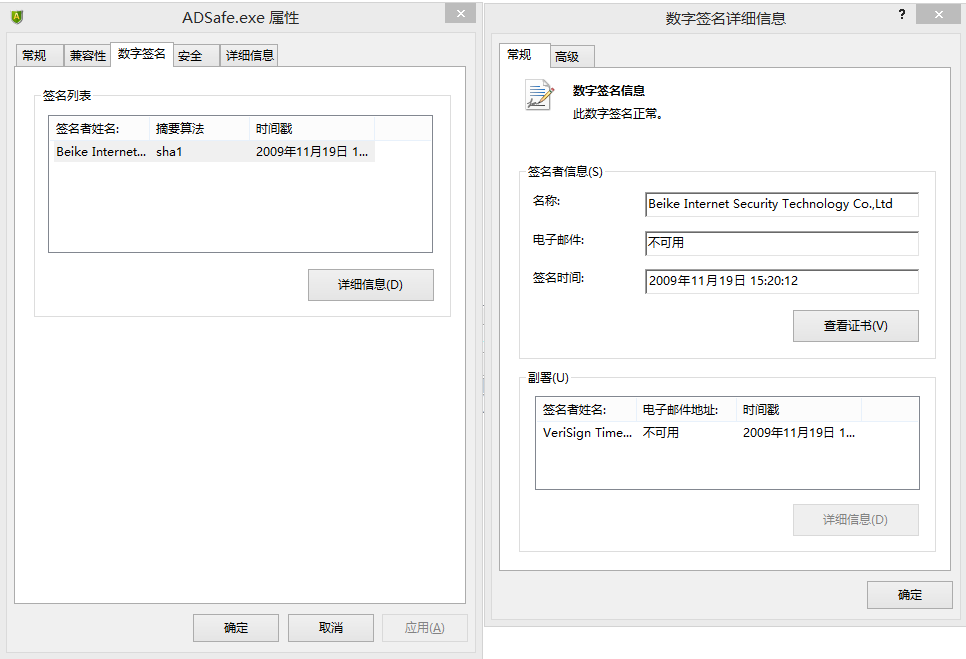966x659 pixels.
Task: Click 确定 in the 数字签名详细信息 dialog
Action: (910, 595)
